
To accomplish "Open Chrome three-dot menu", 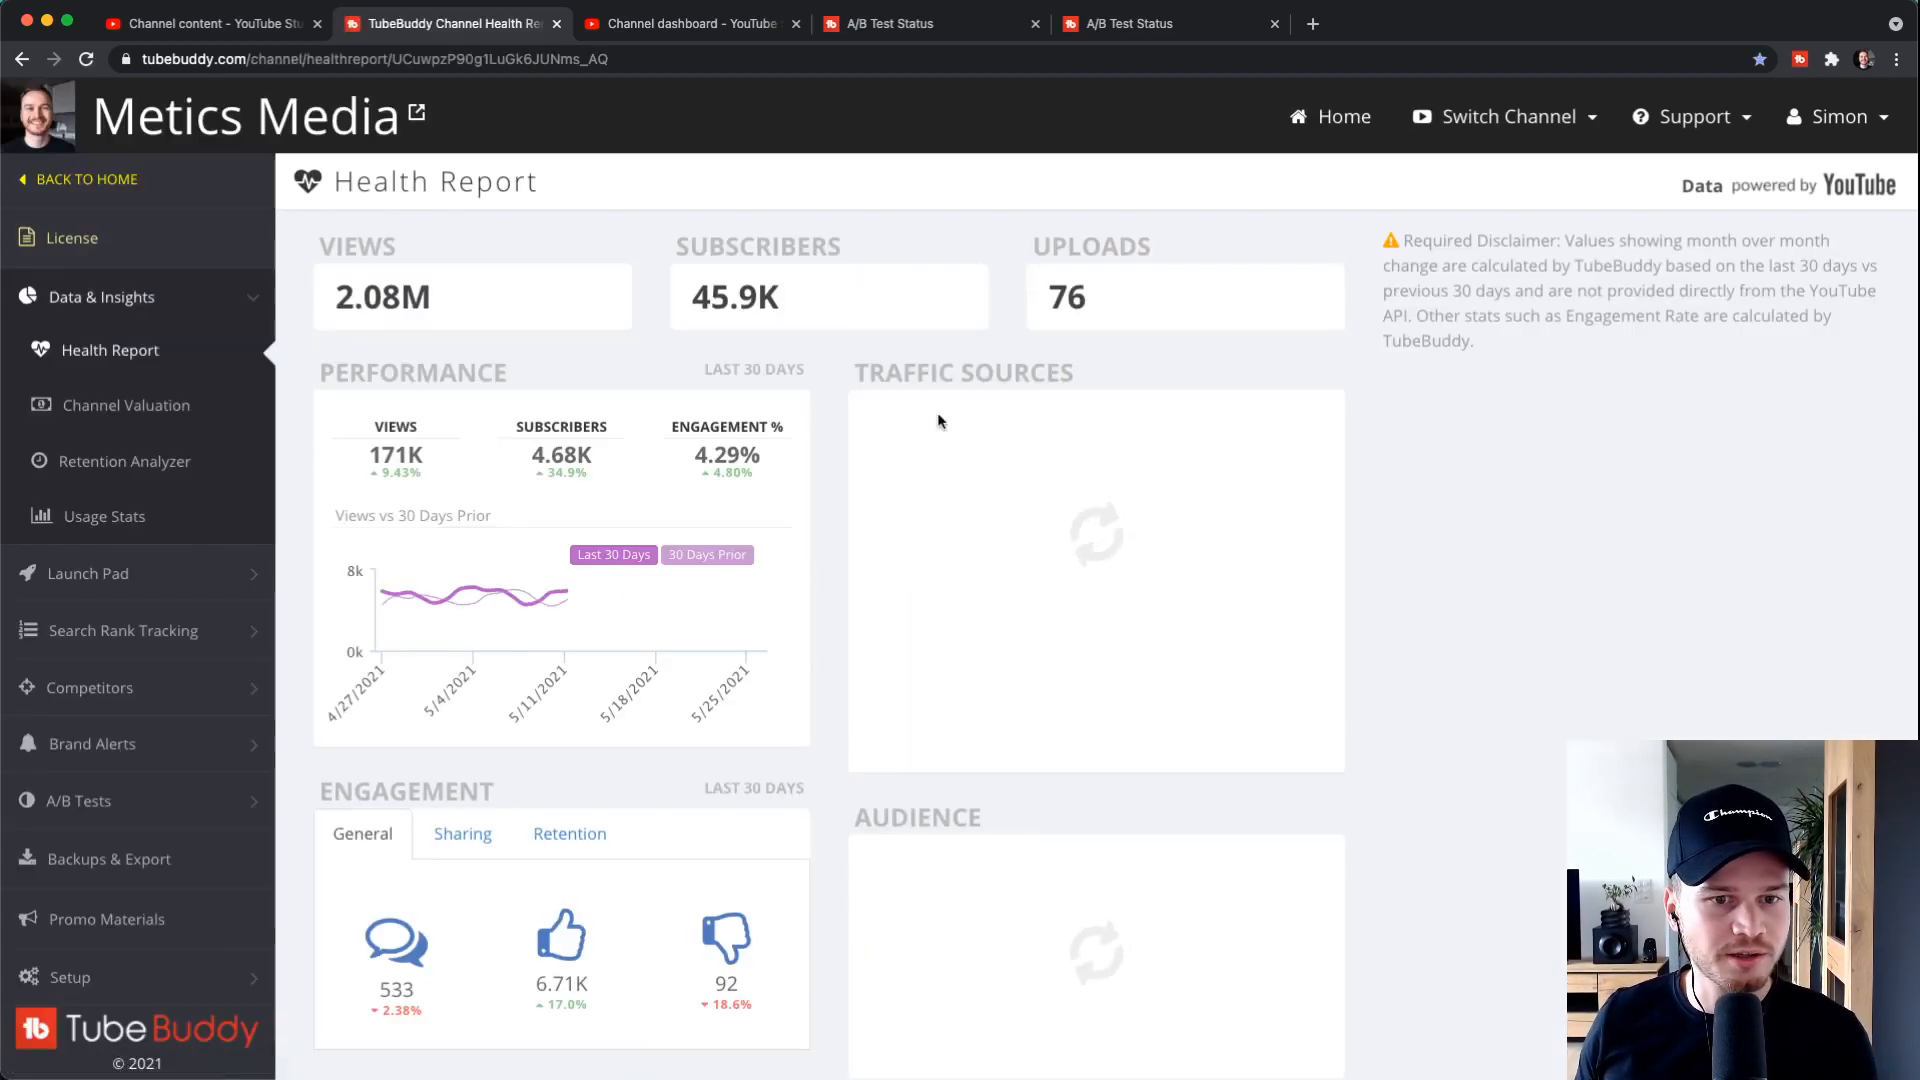I will pos(1897,59).
